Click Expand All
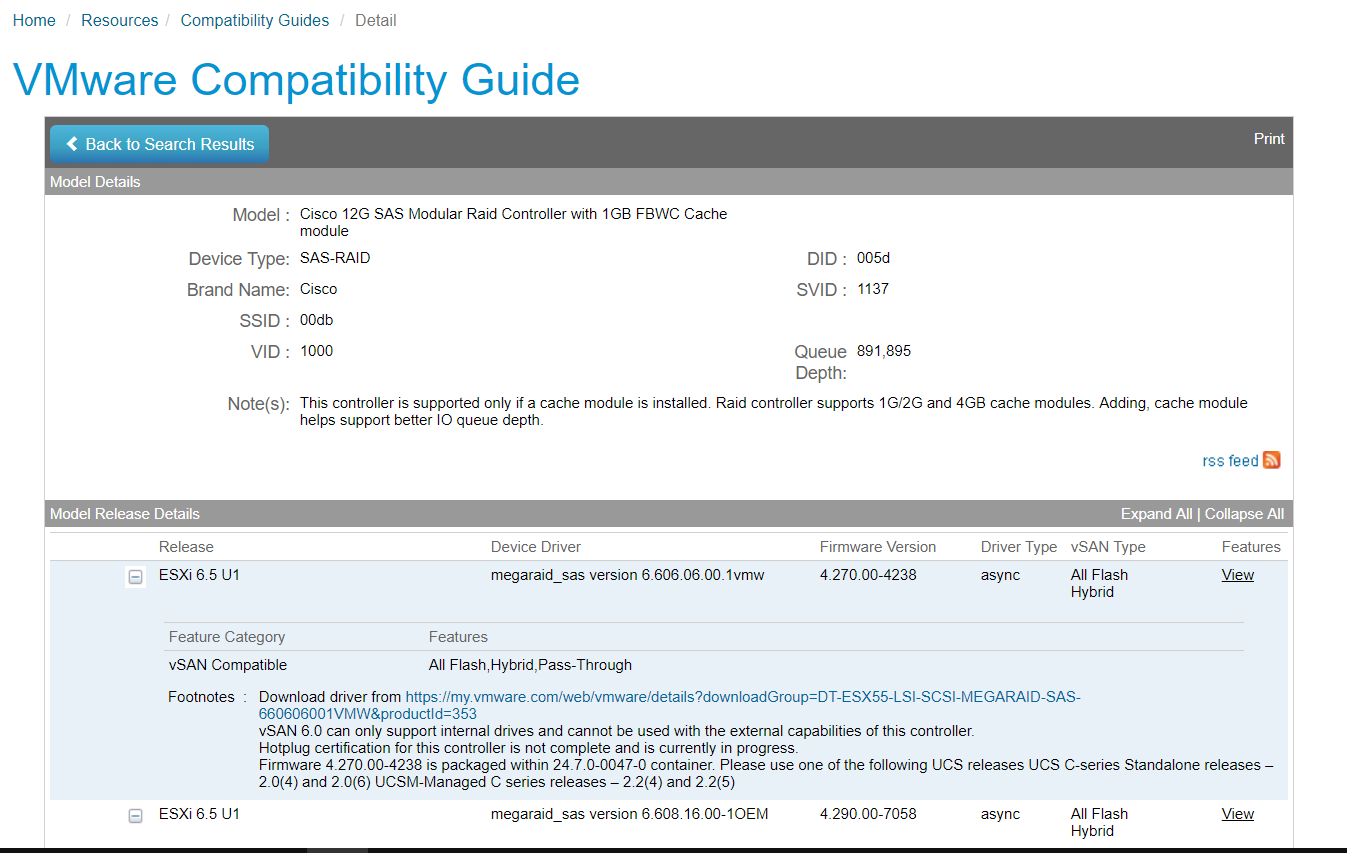The image size is (1347, 853). click(x=1156, y=514)
